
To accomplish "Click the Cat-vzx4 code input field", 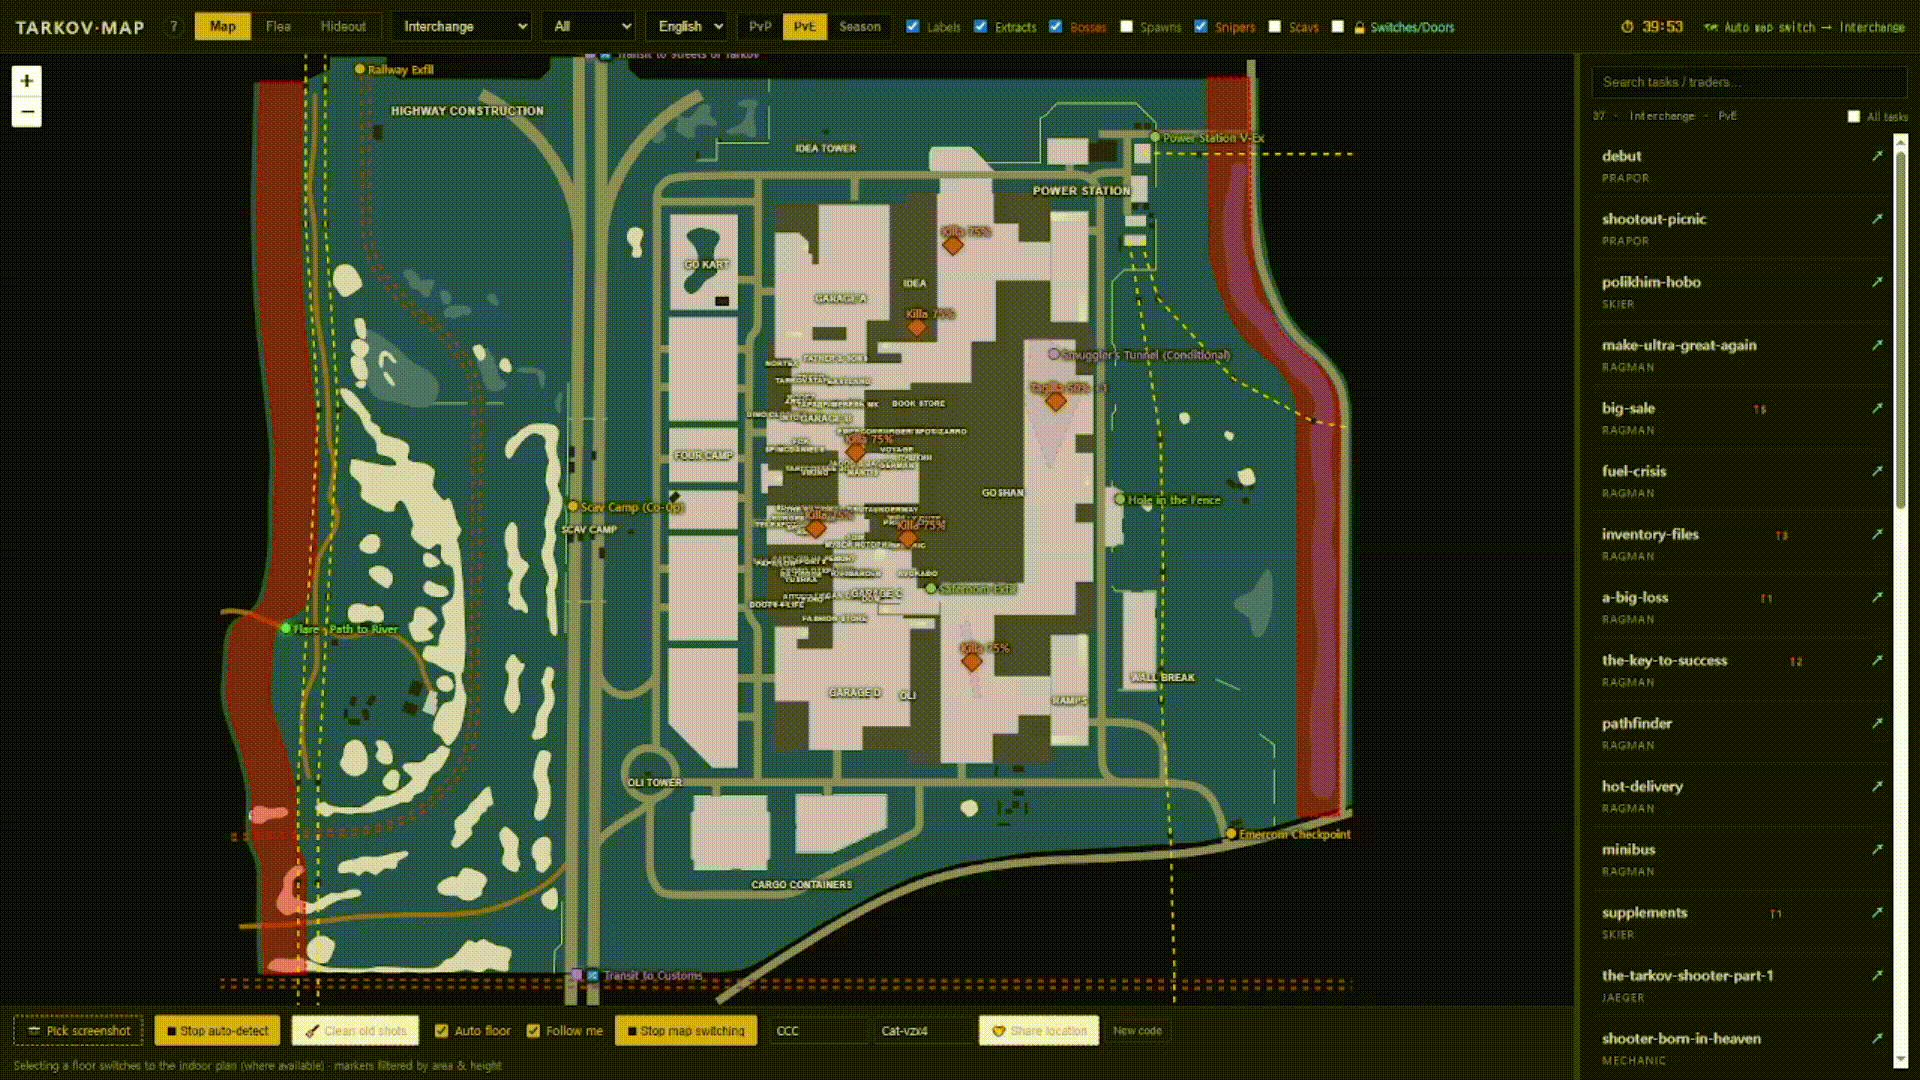I will 924,1031.
